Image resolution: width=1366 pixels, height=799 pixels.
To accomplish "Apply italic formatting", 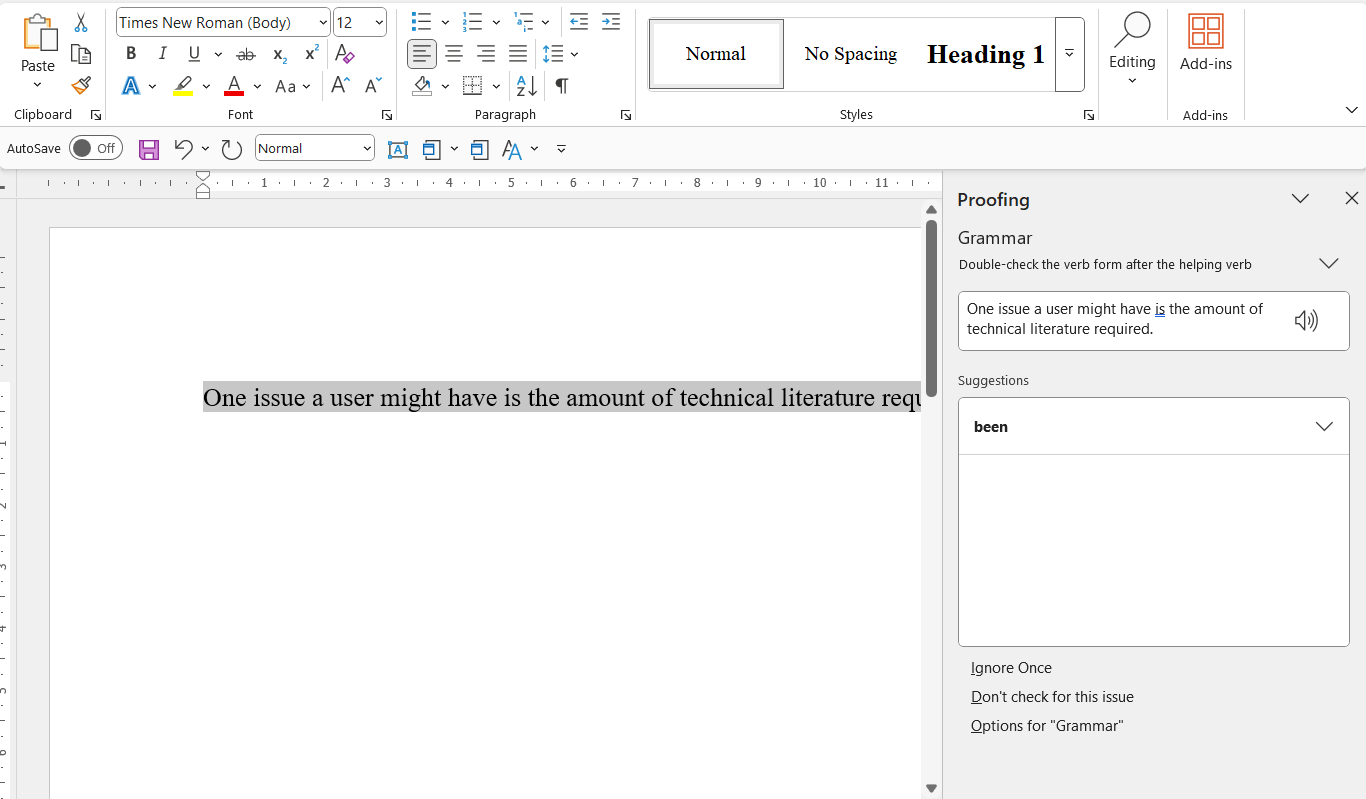I will pos(163,53).
